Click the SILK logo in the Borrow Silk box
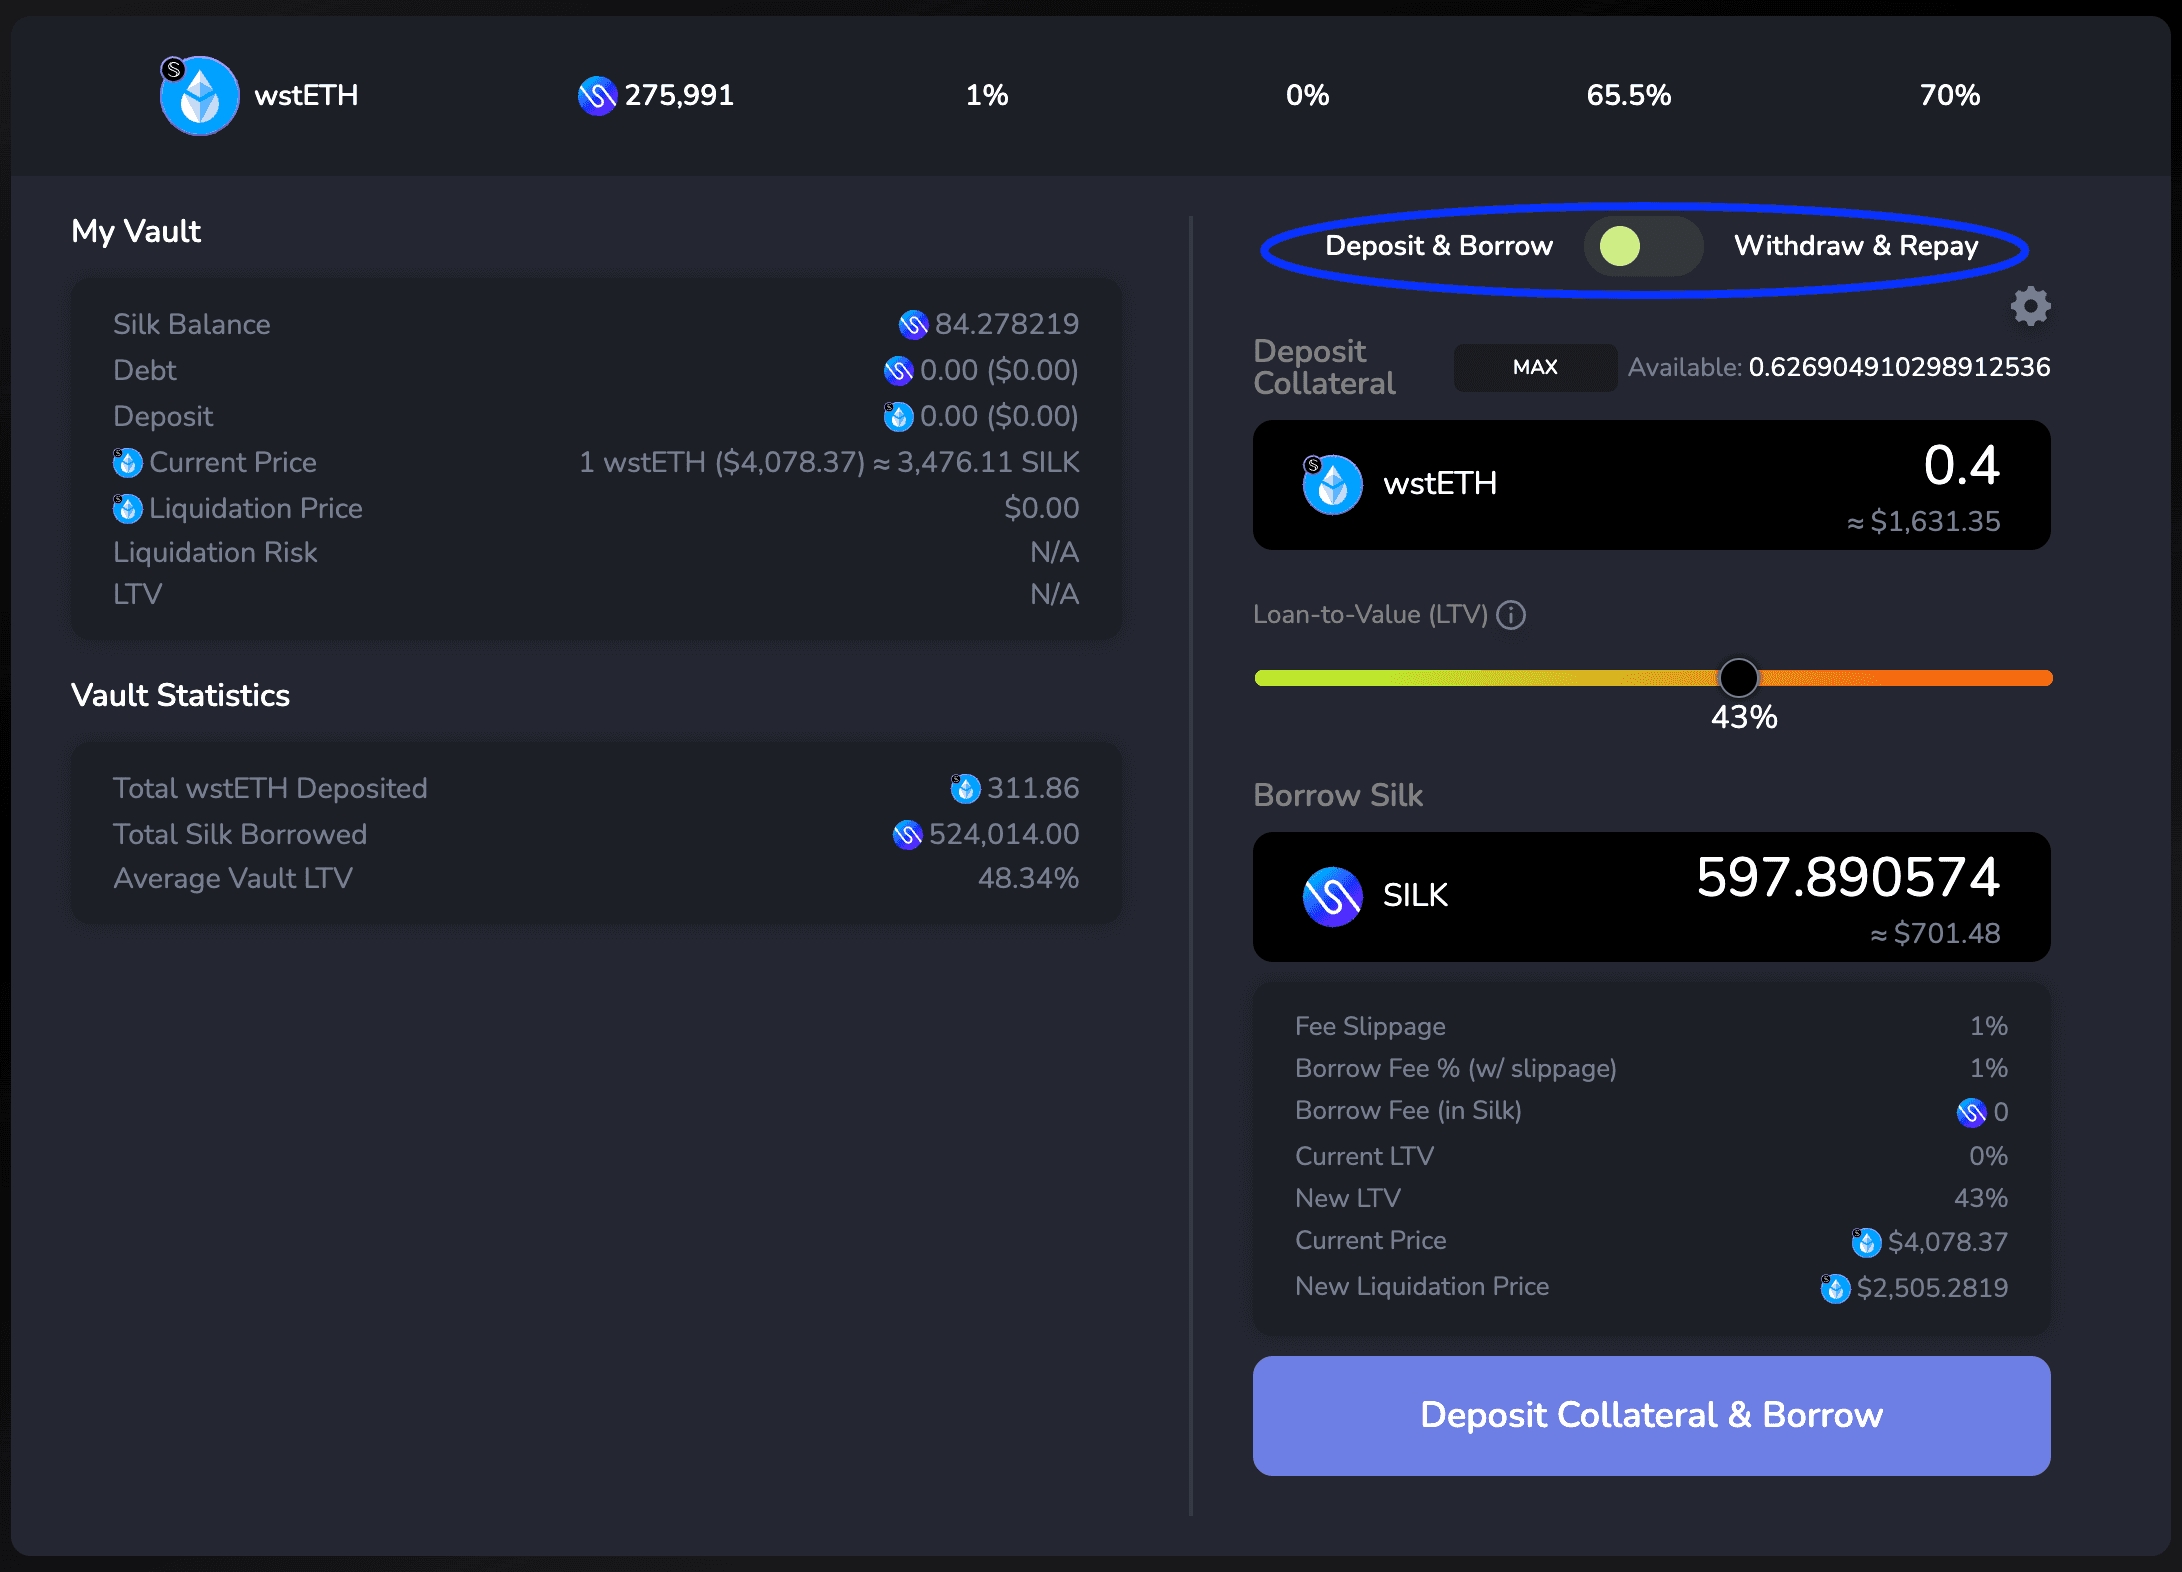The width and height of the screenshot is (2182, 1572). click(x=1332, y=896)
